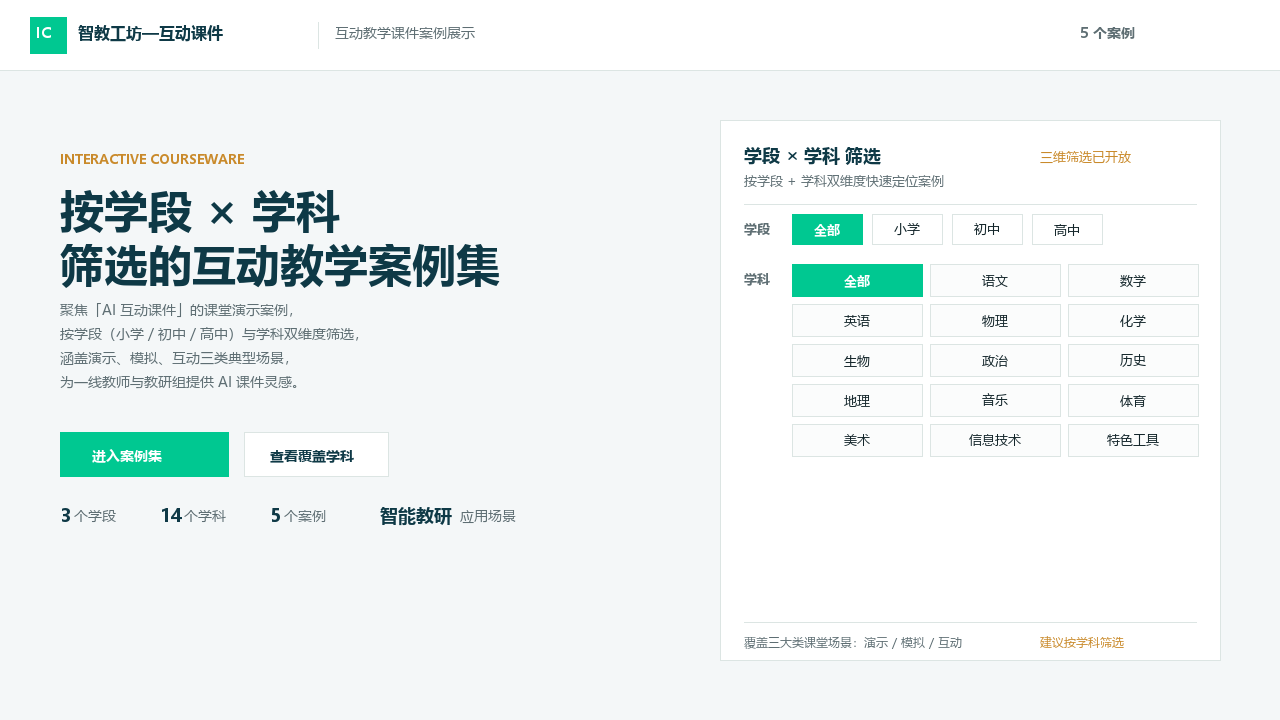1280x720 pixels.
Task: Click the 5 个案例 statistic below buttons
Action: [298, 516]
